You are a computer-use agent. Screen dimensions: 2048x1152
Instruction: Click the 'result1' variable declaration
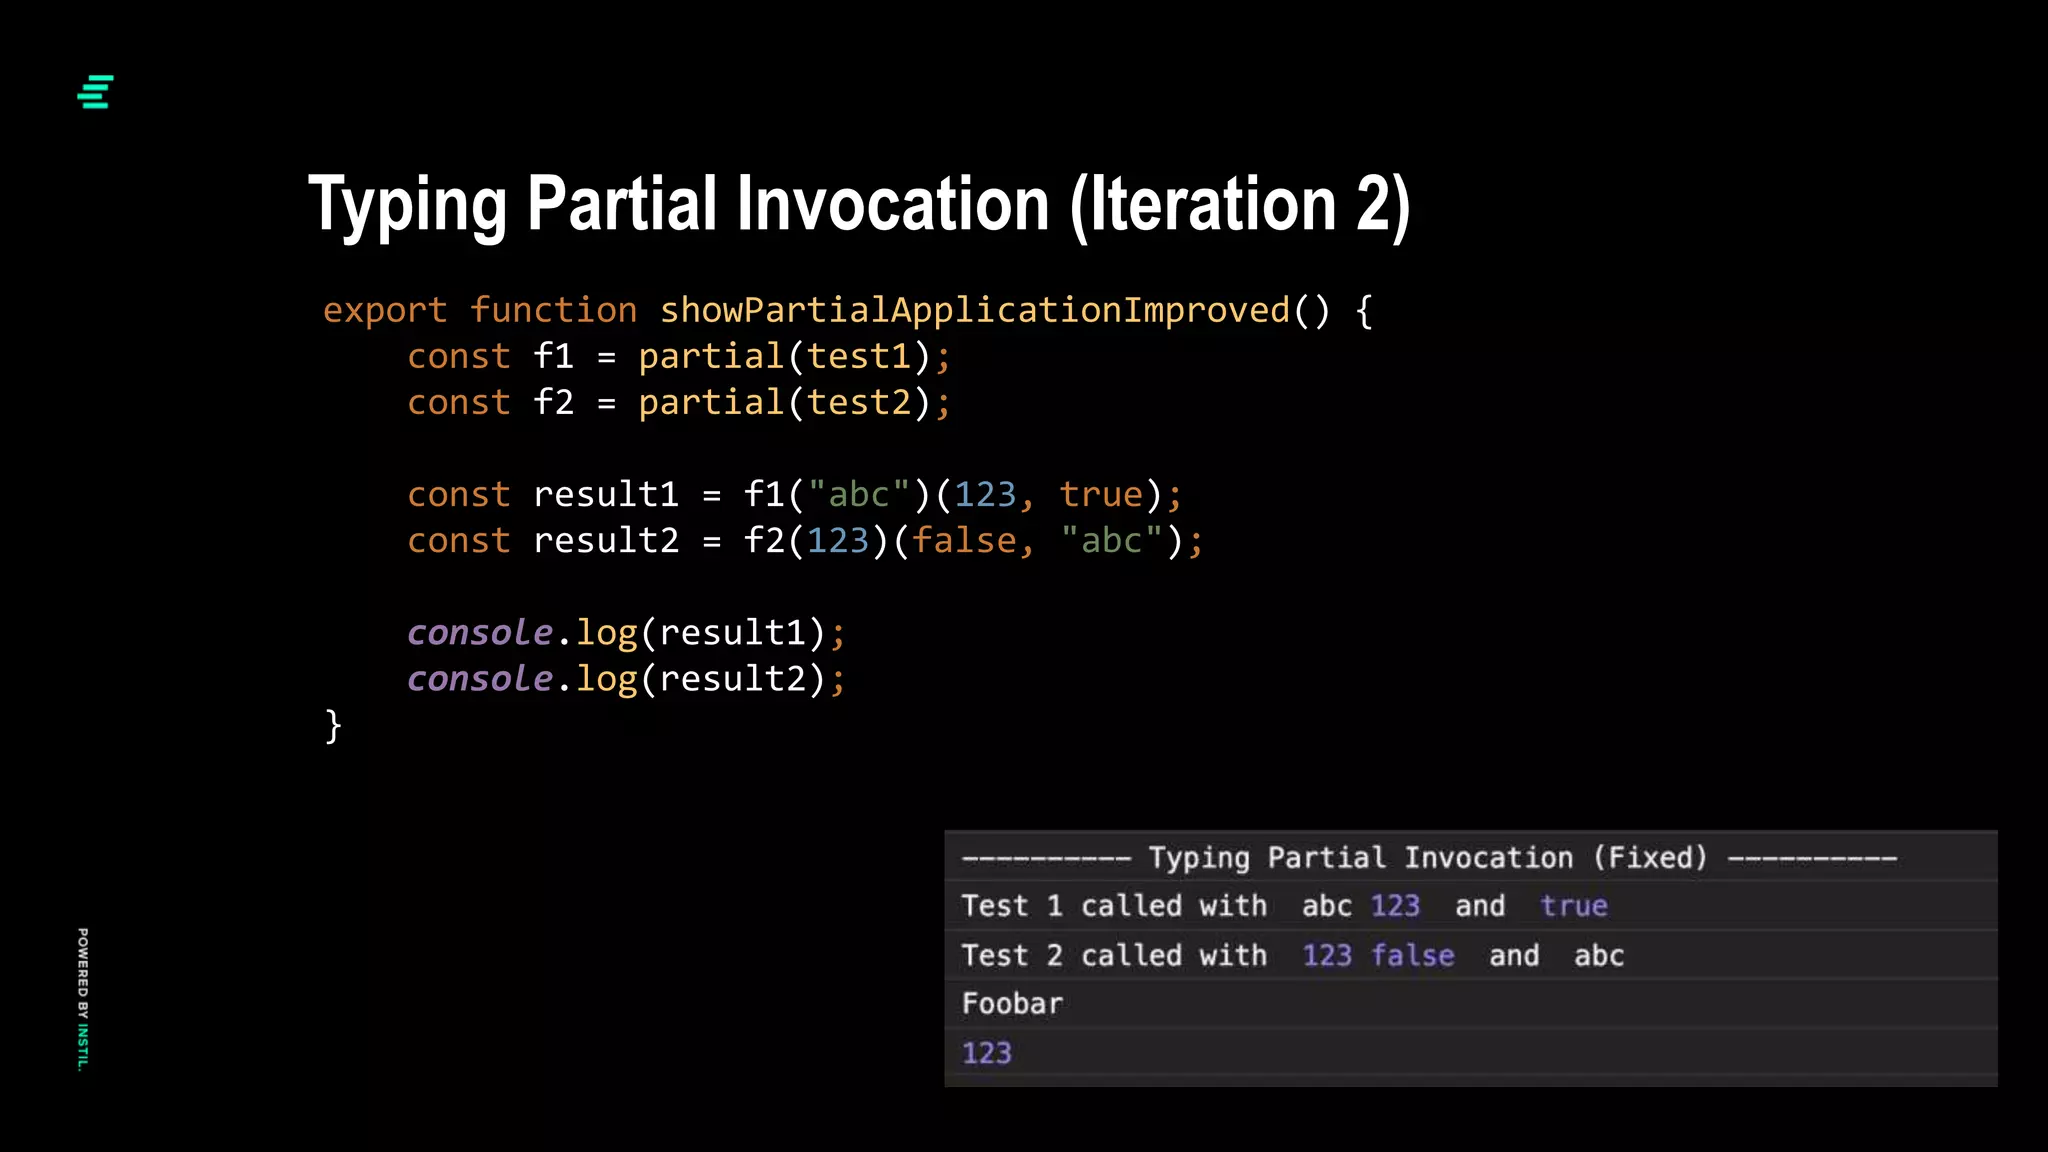[605, 494]
